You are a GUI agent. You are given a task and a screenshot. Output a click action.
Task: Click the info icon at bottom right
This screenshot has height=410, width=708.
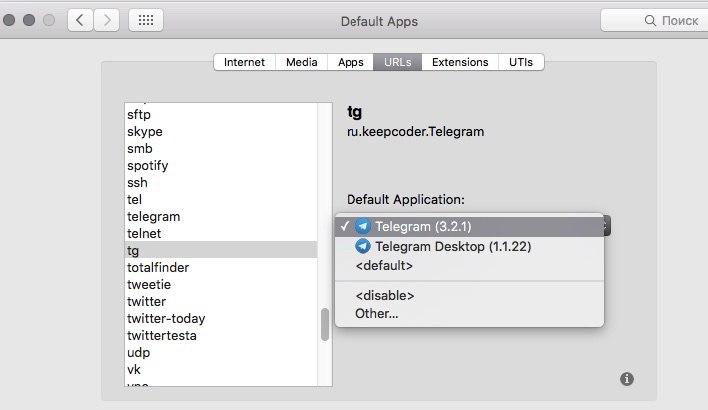(627, 378)
